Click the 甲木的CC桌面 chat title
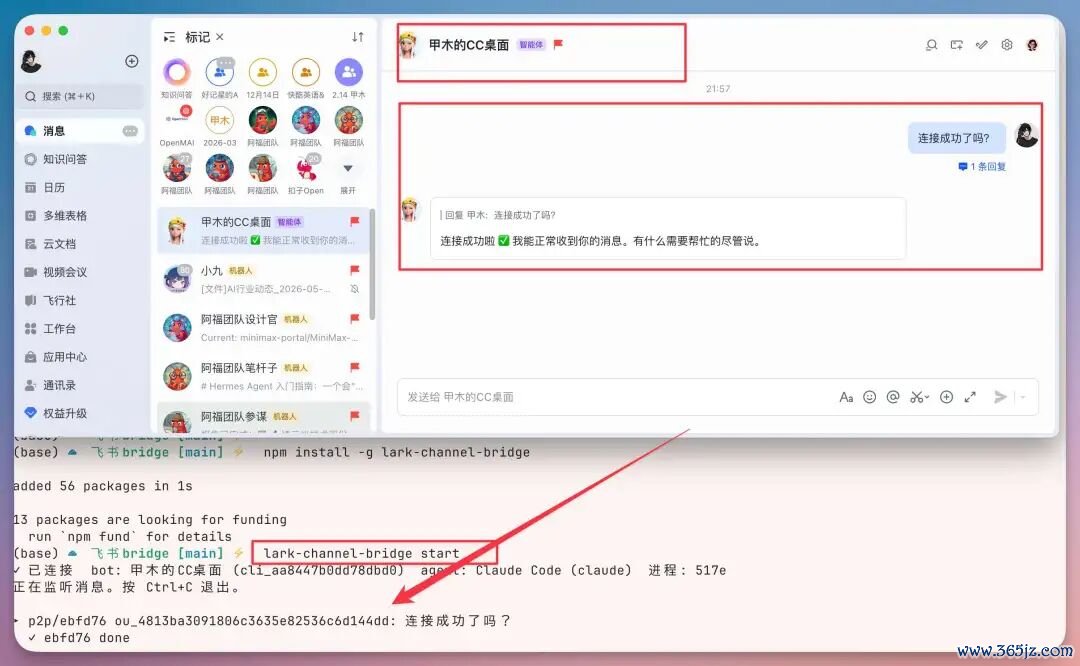The image size is (1080, 666). (x=468, y=45)
